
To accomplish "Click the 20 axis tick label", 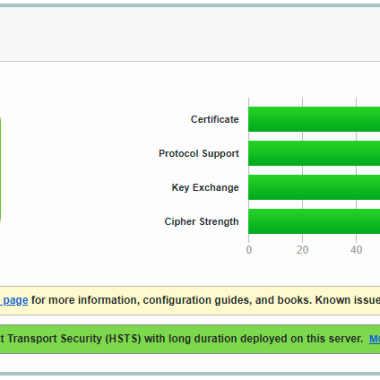I will click(302, 250).
